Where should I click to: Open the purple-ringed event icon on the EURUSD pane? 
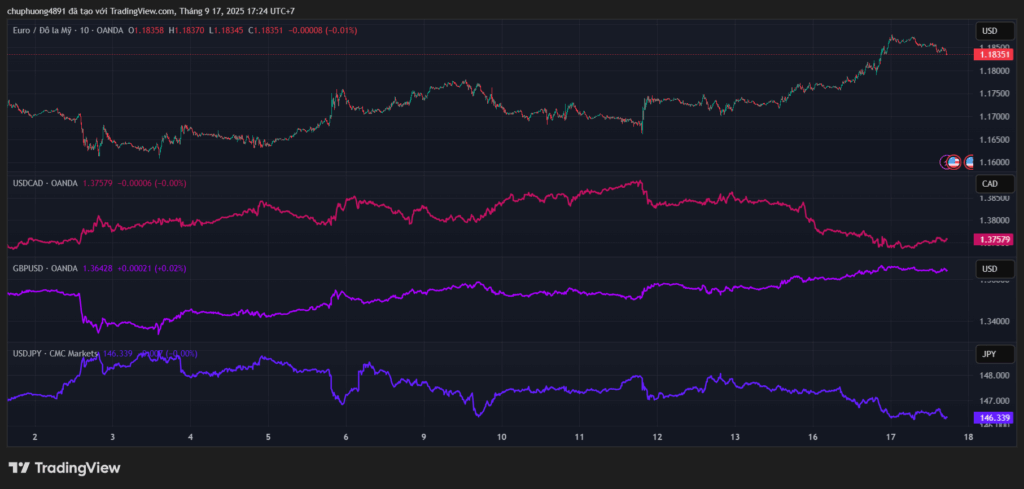click(944, 162)
